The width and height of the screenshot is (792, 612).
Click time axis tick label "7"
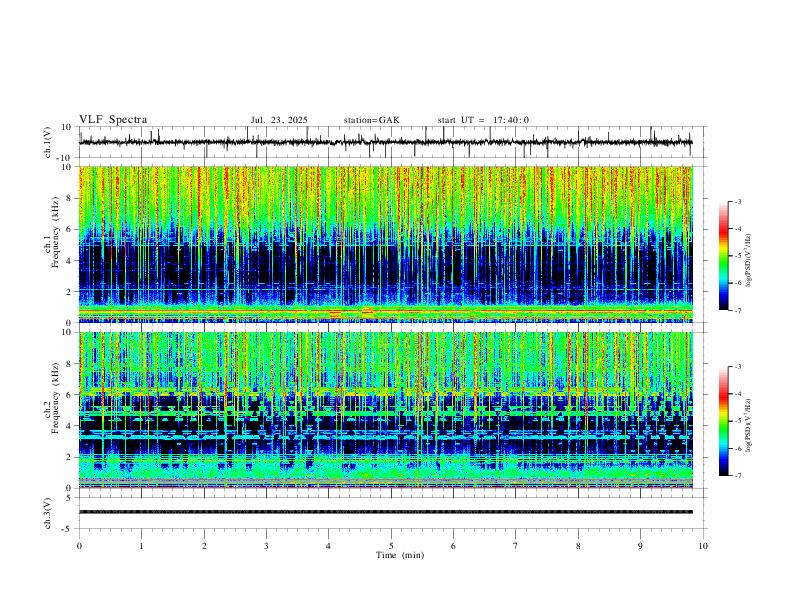(x=516, y=546)
